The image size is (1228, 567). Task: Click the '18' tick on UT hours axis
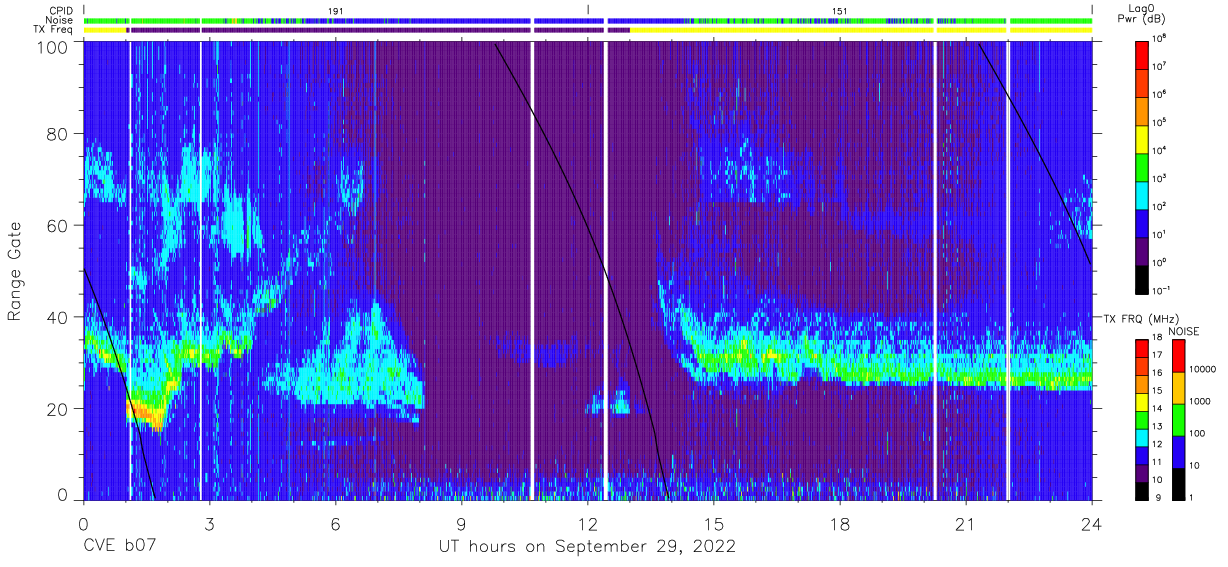pyautogui.click(x=840, y=525)
